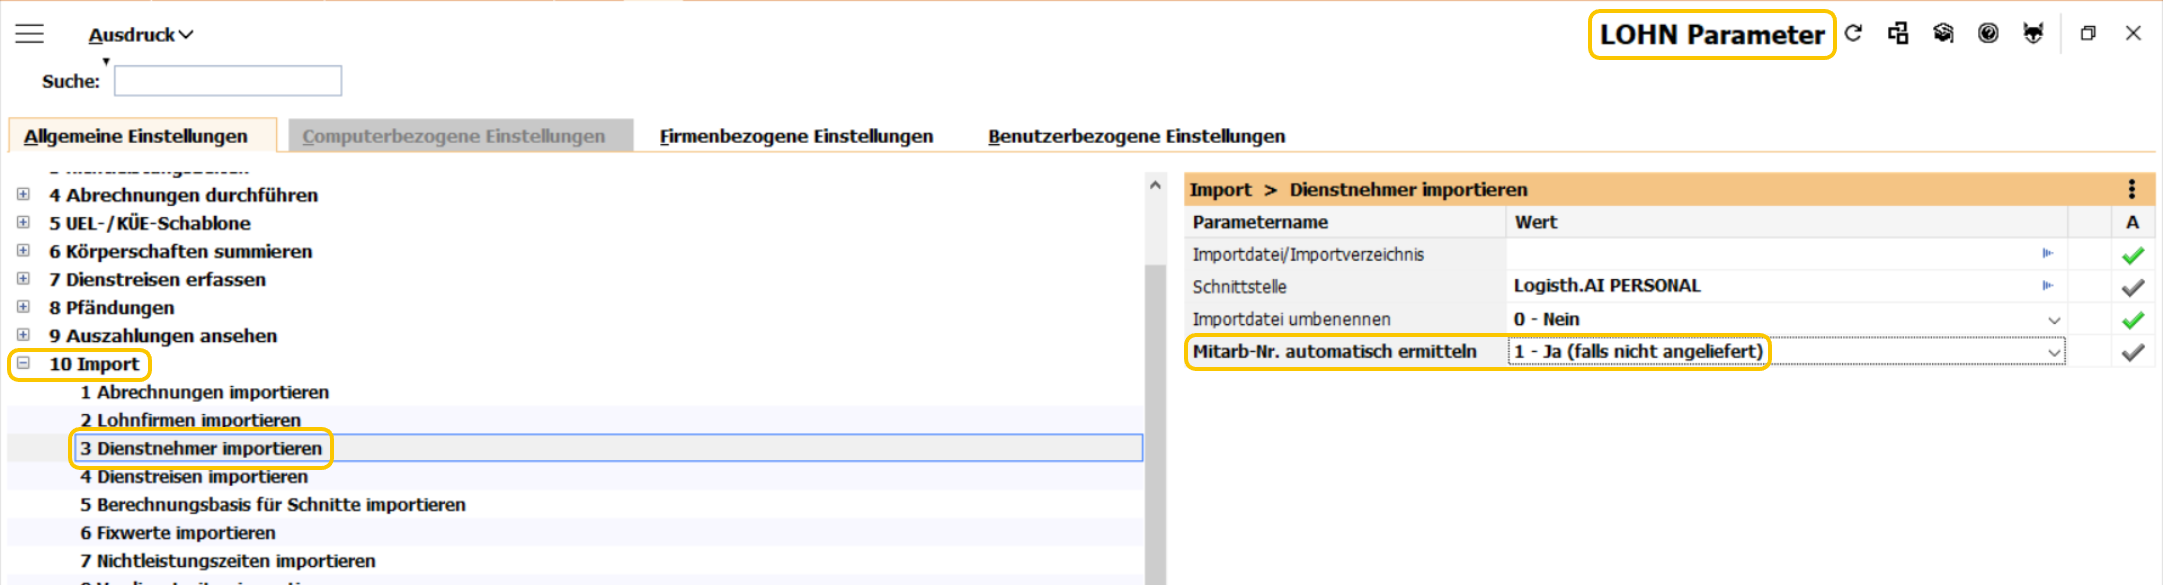Switch to Firmenbezogene Einstellungen tab
Viewport: 2163px width, 585px height.
796,136
